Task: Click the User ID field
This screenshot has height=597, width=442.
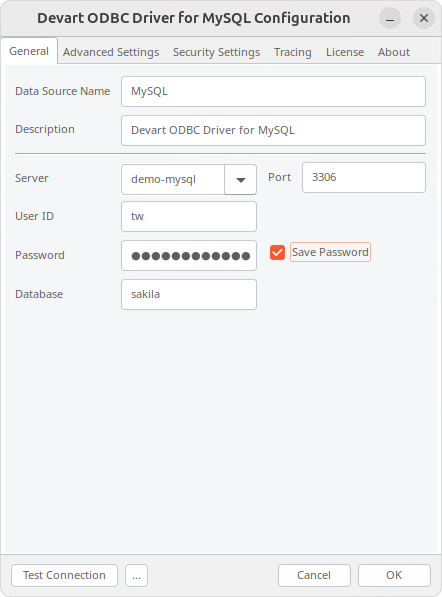Action: pyautogui.click(x=189, y=216)
